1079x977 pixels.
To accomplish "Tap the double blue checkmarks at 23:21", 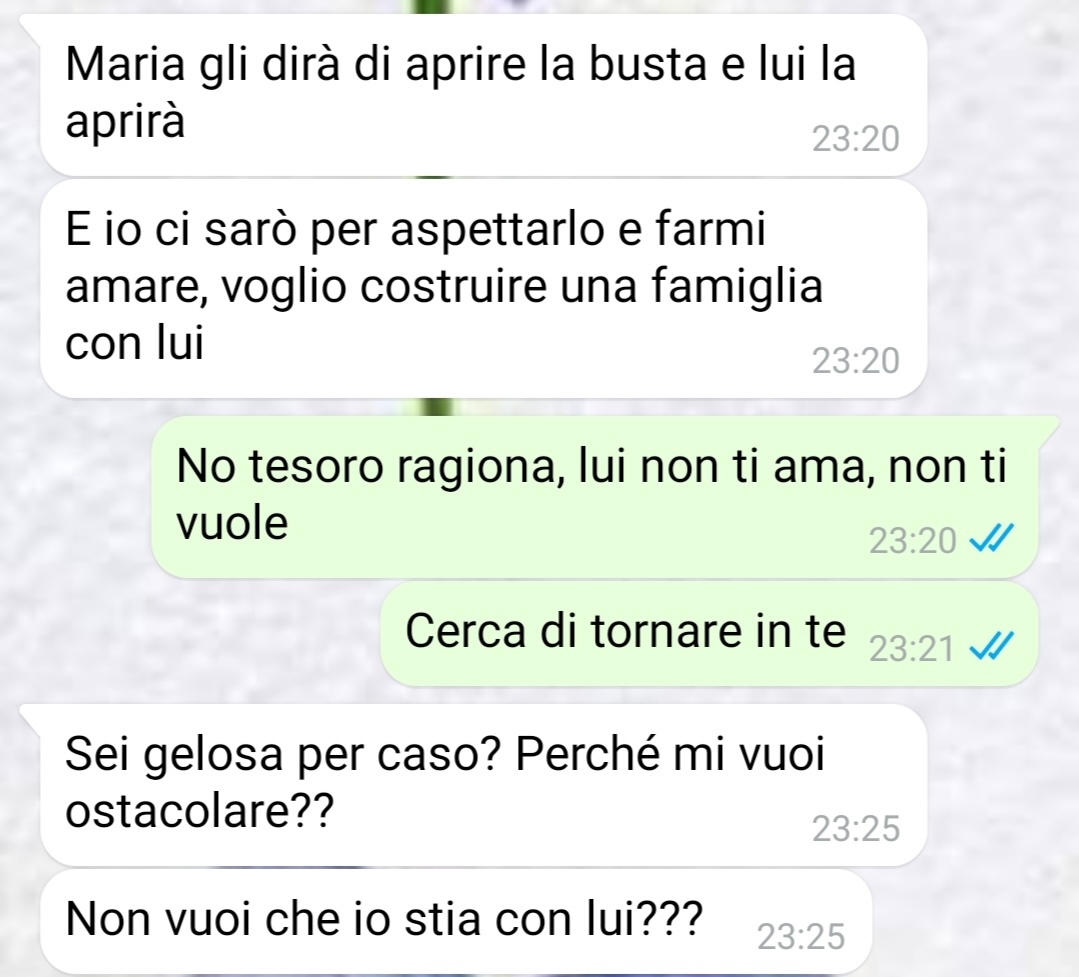I will coord(991,647).
